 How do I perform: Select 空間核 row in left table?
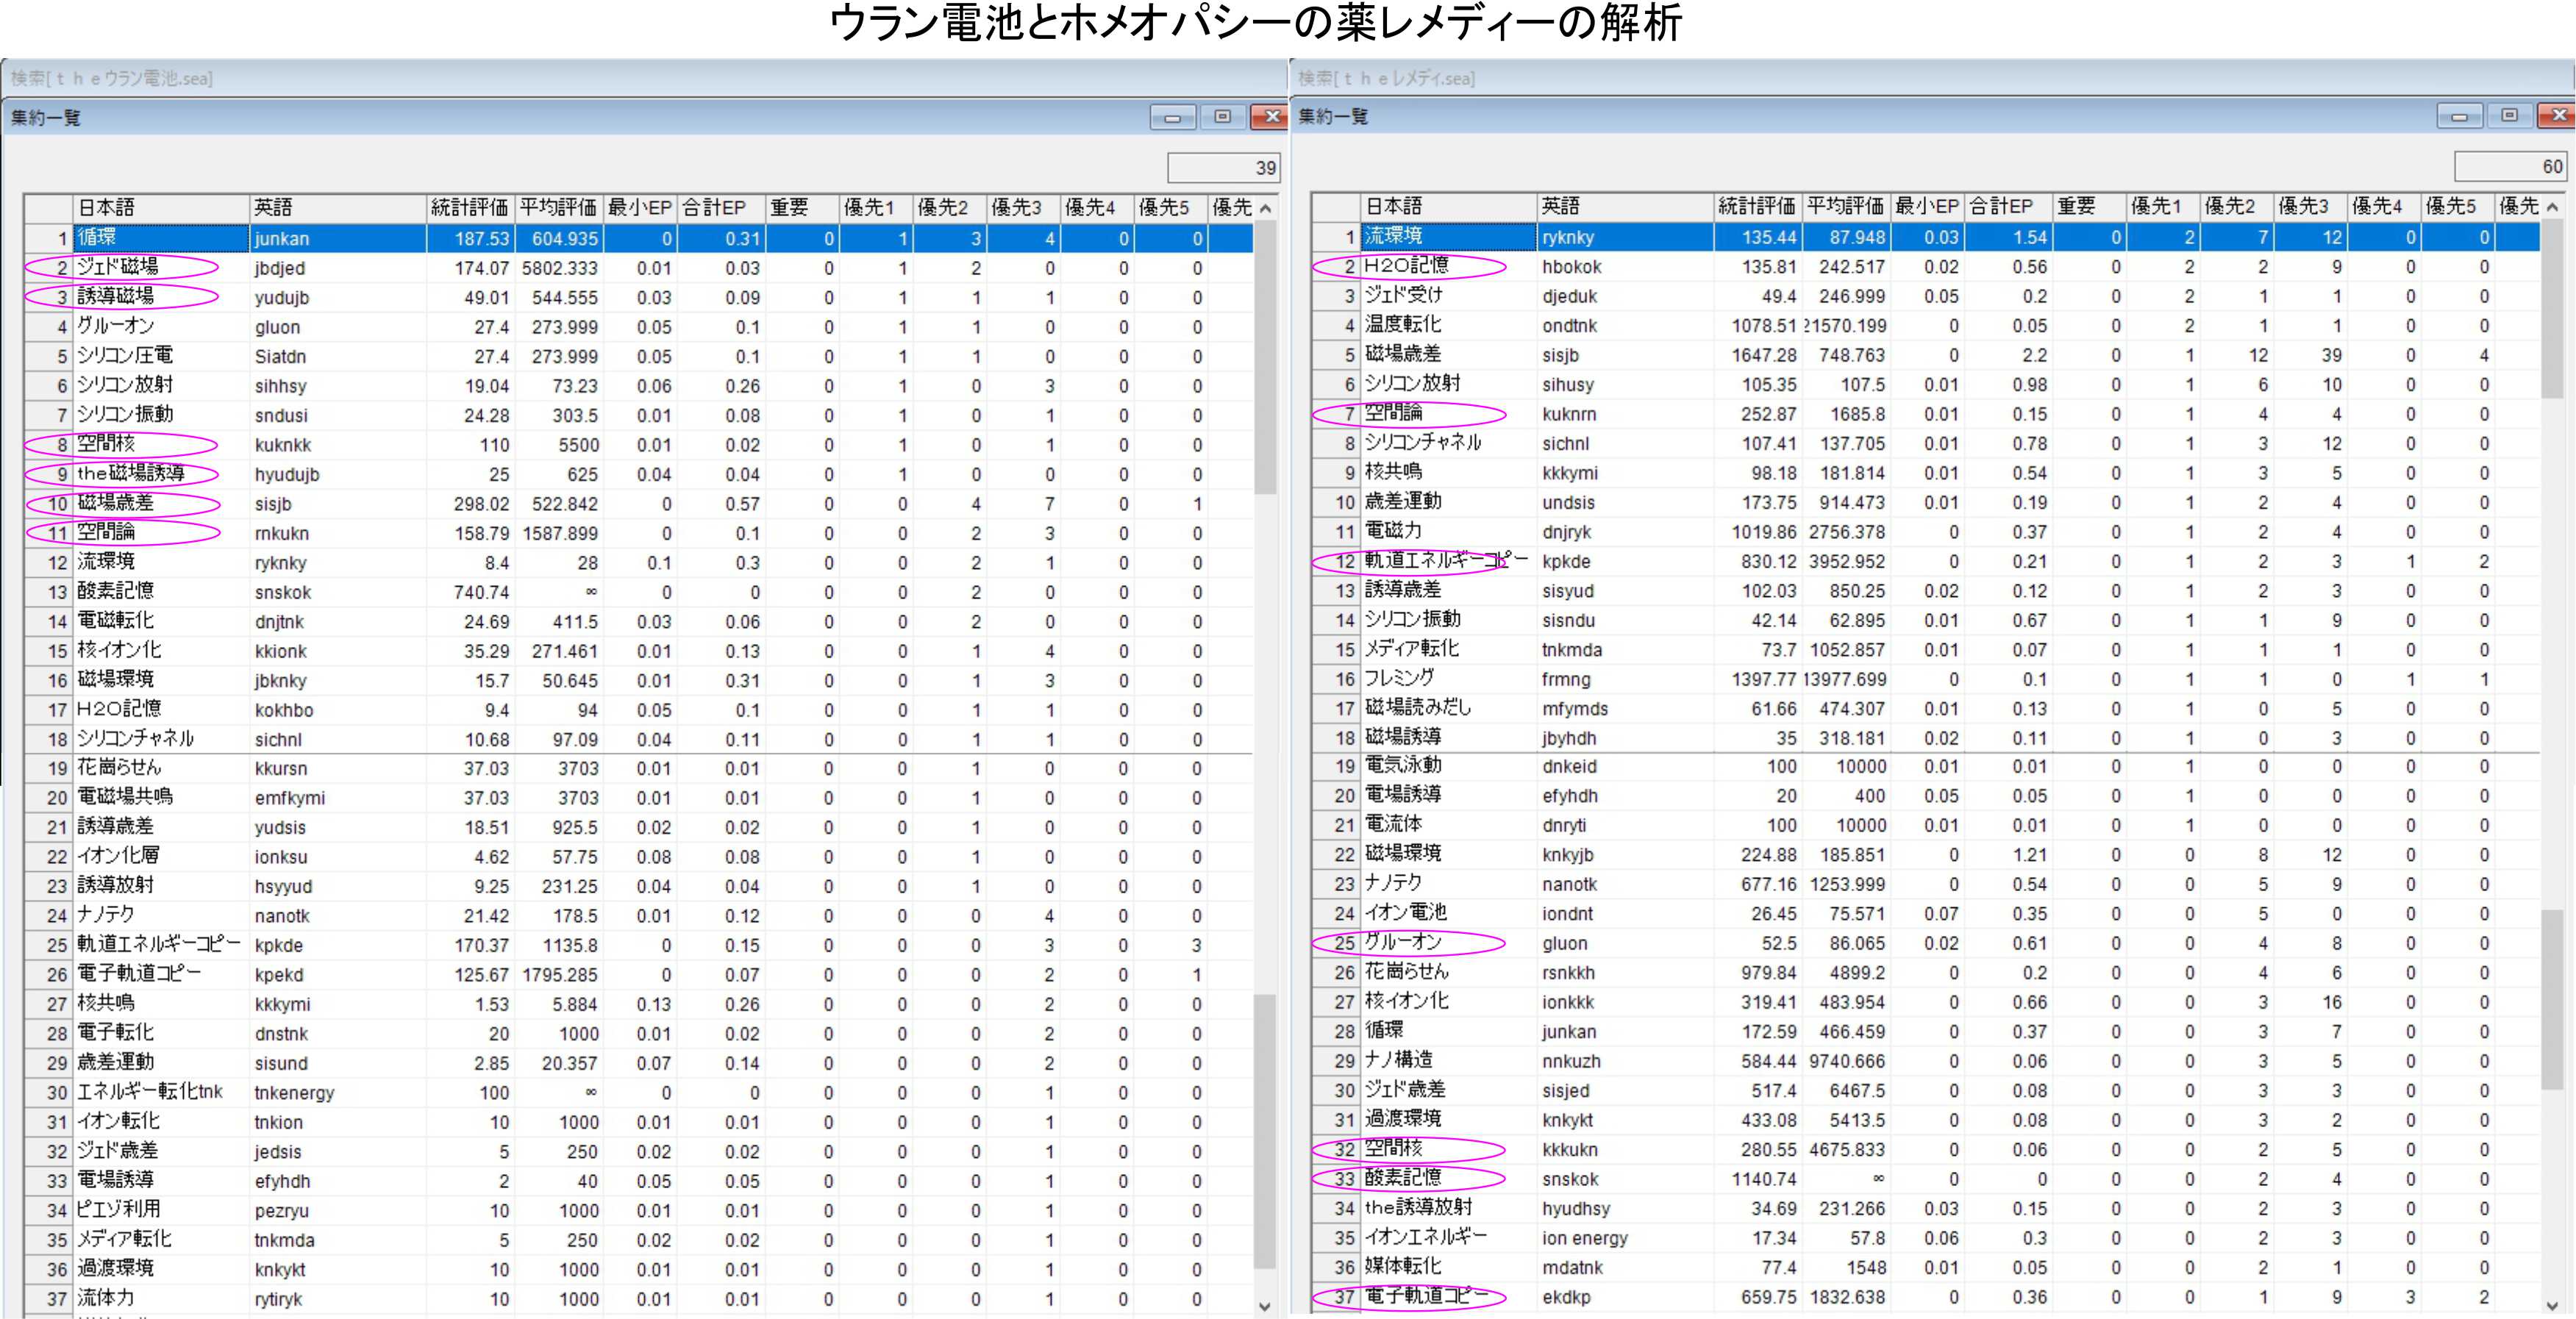638,445
